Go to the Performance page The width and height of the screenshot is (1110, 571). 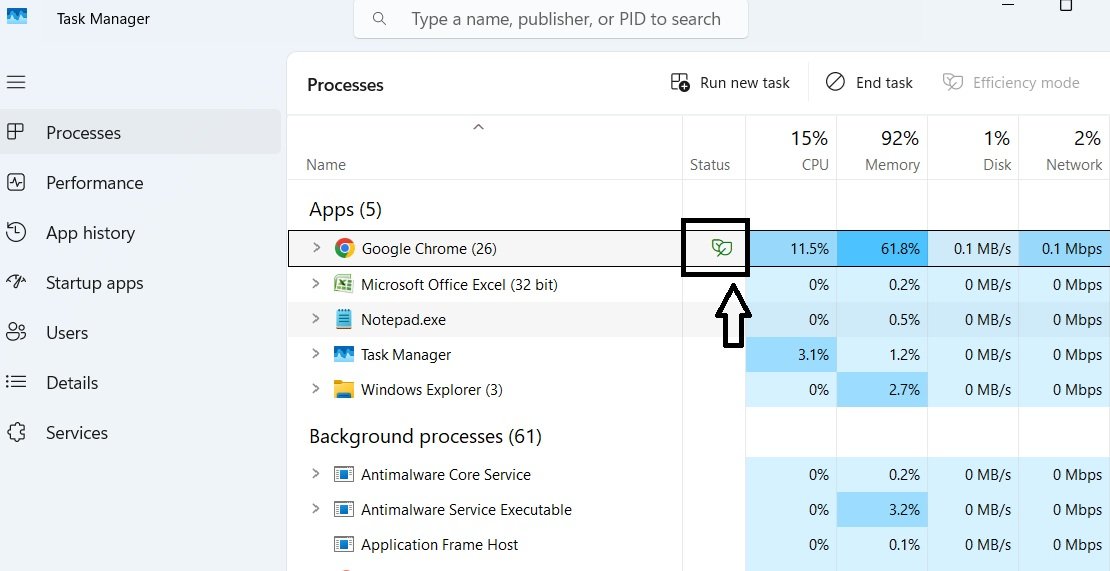(140, 183)
